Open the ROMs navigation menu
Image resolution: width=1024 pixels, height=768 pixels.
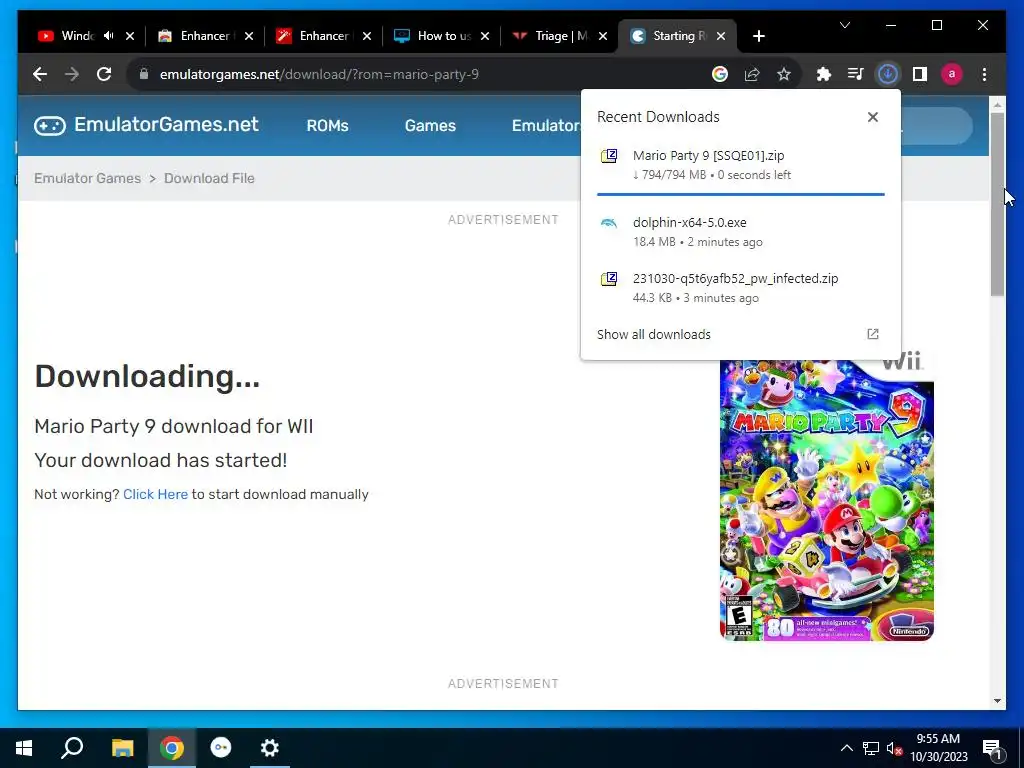[x=327, y=125]
